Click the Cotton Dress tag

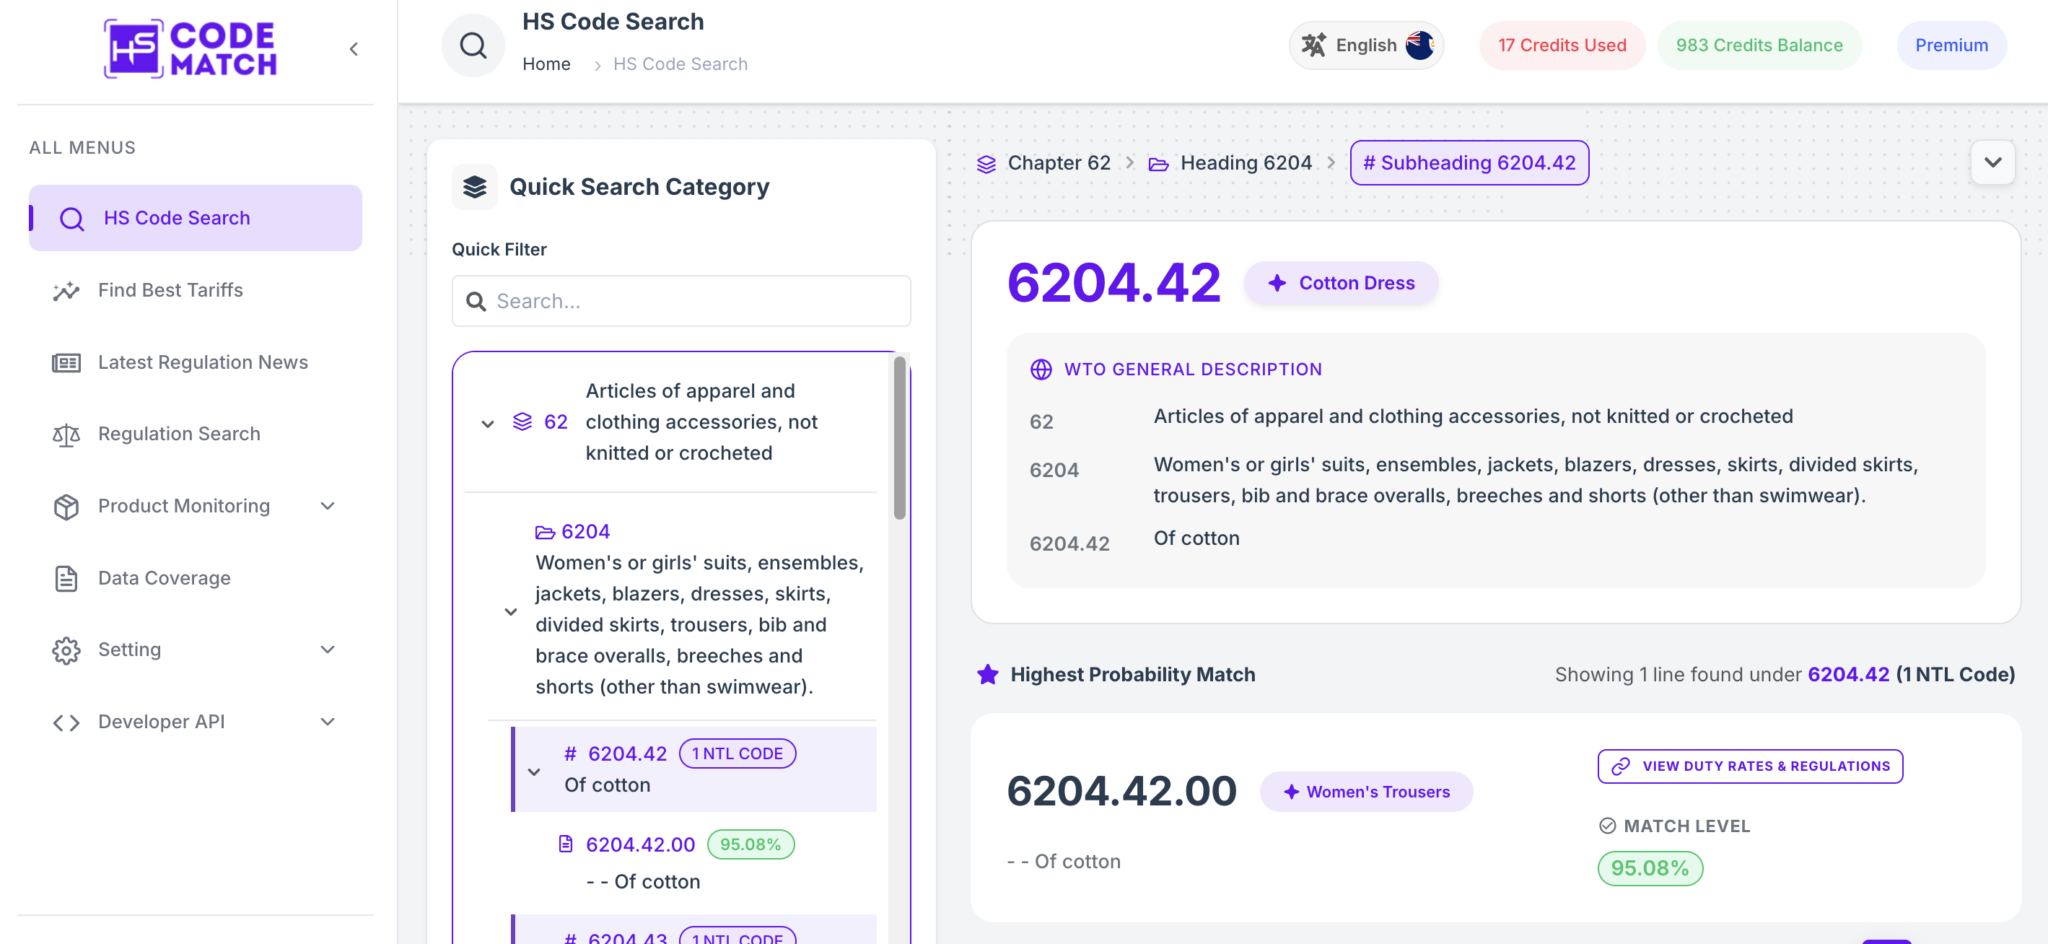(x=1341, y=283)
